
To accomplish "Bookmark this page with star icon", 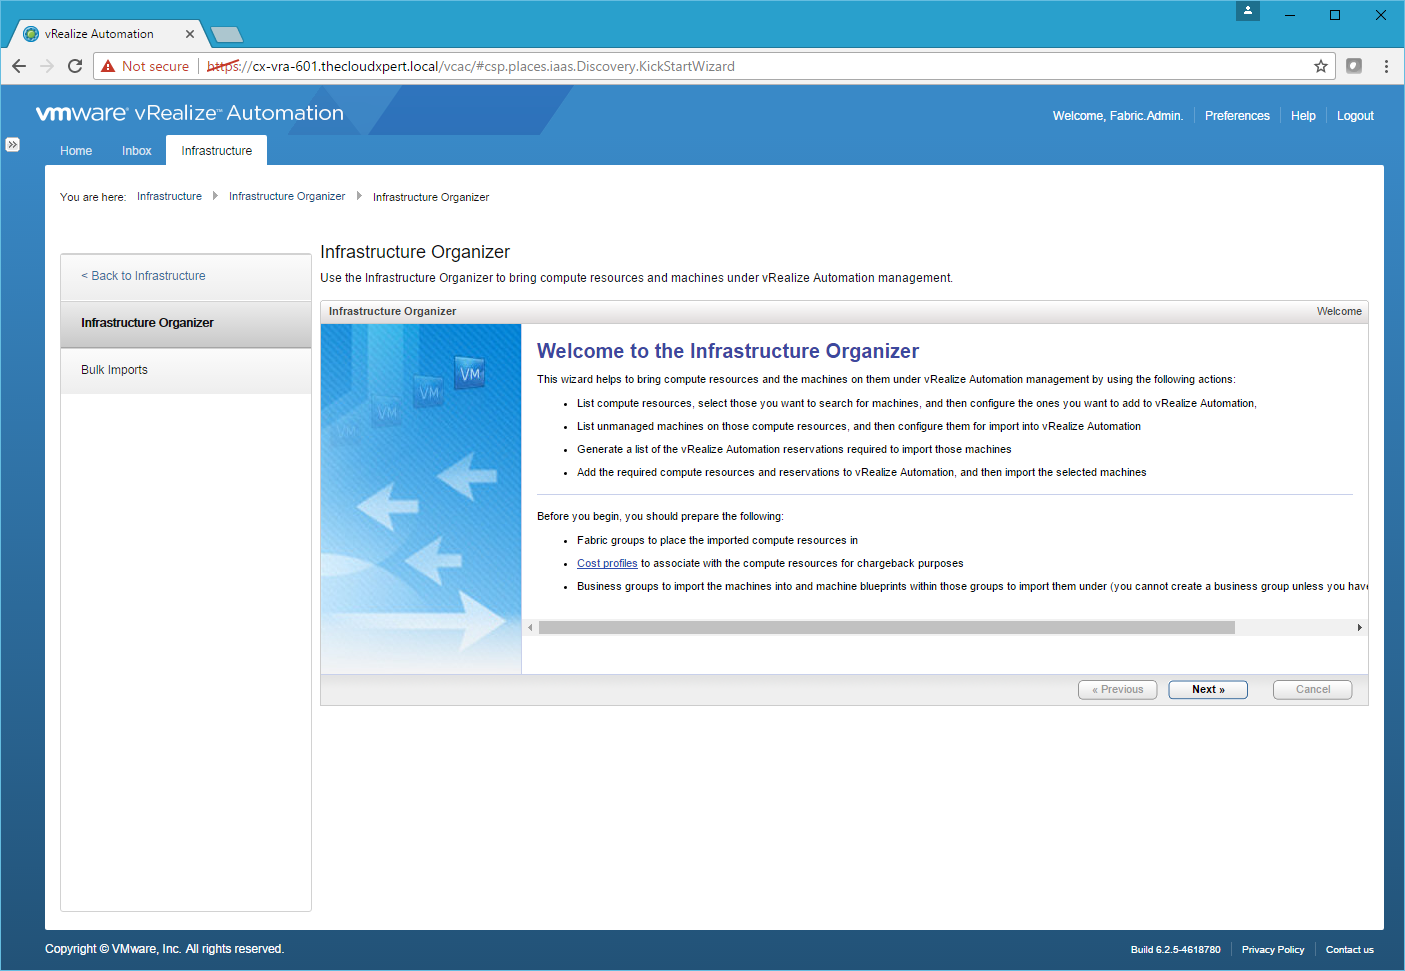I will point(1320,66).
